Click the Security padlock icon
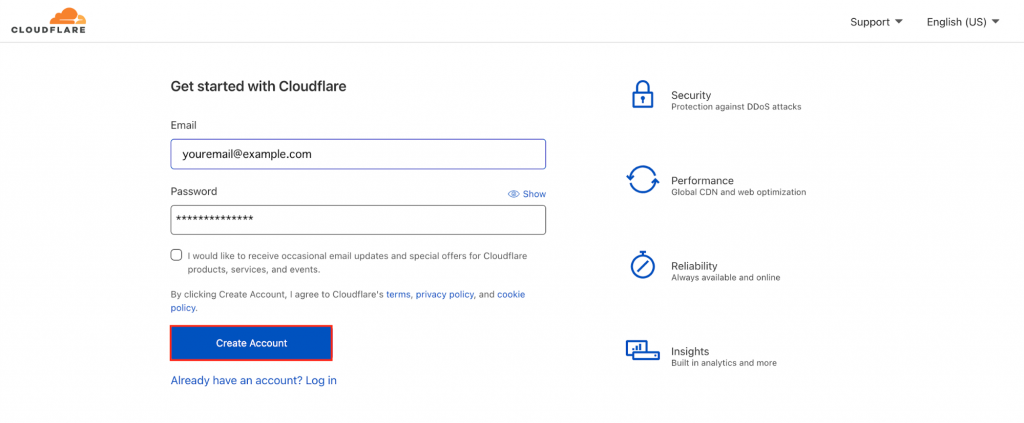This screenshot has height=423, width=1024. tap(641, 95)
